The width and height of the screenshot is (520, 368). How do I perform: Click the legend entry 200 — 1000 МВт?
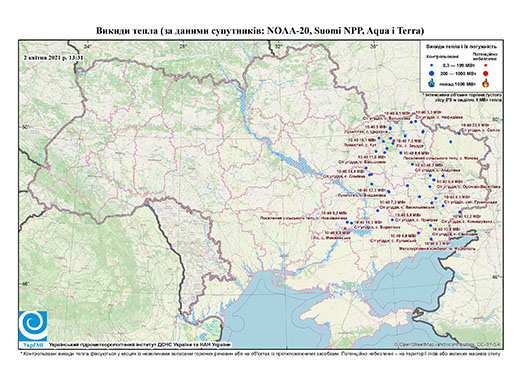pyautogui.click(x=459, y=73)
